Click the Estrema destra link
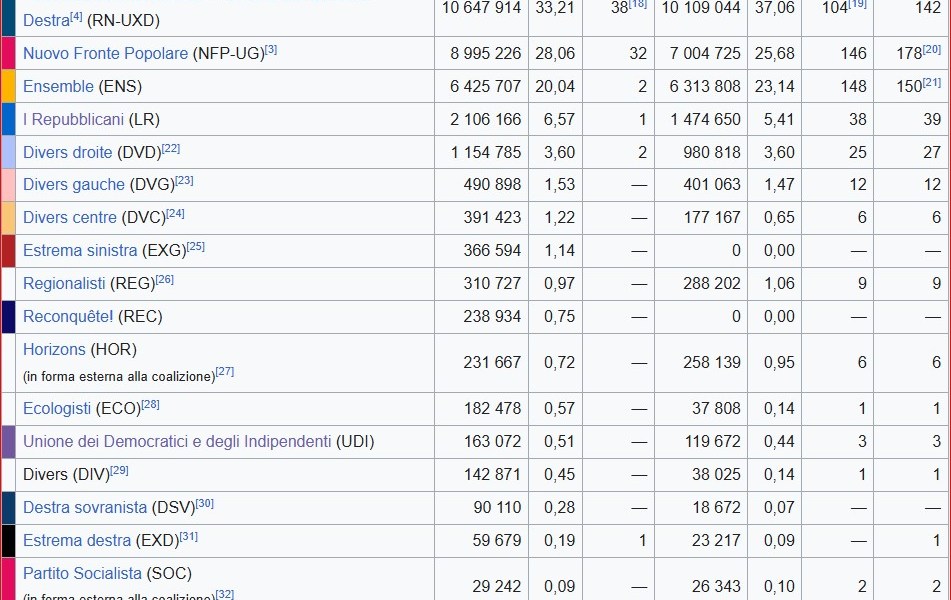Viewport: 951px width, 600px height. (76, 541)
